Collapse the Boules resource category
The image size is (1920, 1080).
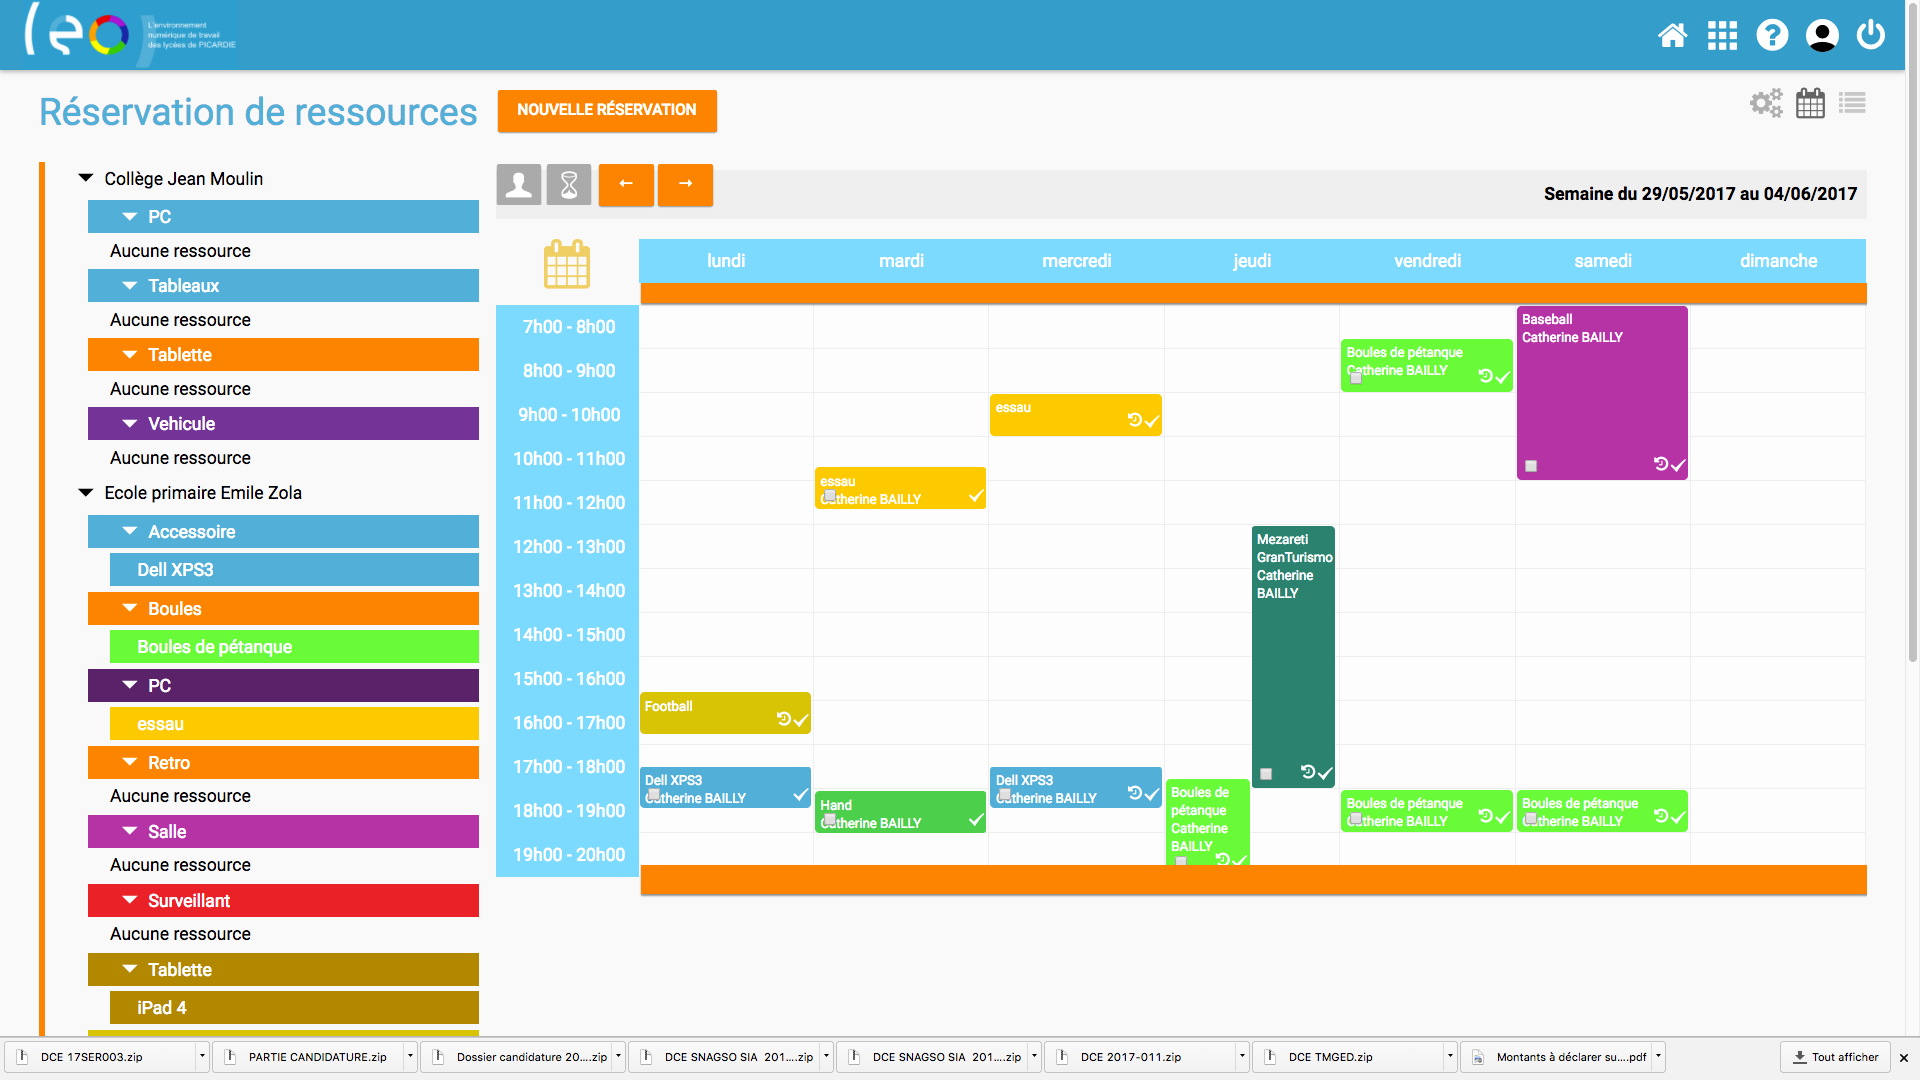130,608
